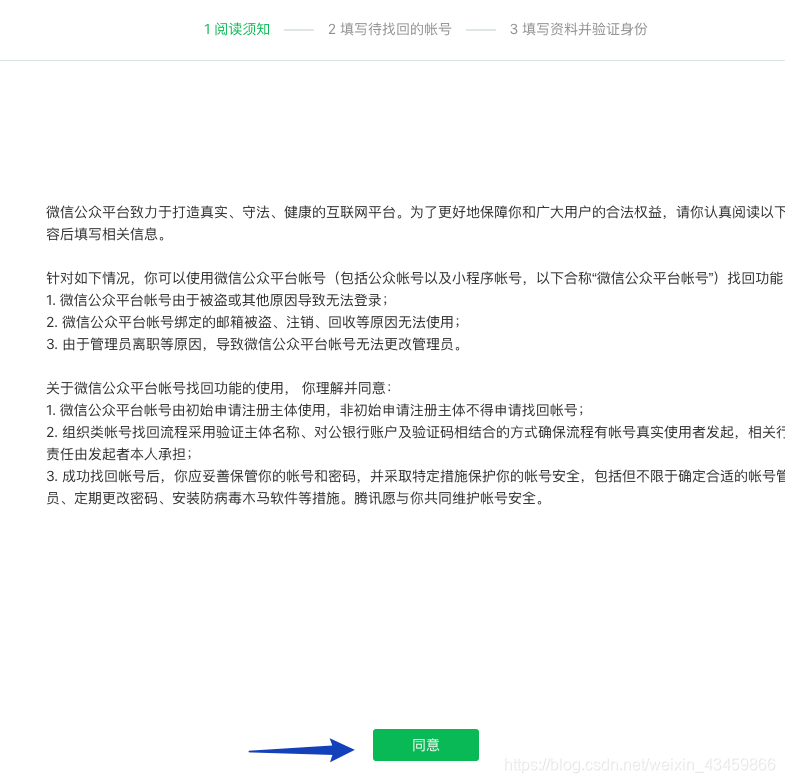Select step 1 阅读须知
Screen dimensions: 785x783
tap(237, 29)
